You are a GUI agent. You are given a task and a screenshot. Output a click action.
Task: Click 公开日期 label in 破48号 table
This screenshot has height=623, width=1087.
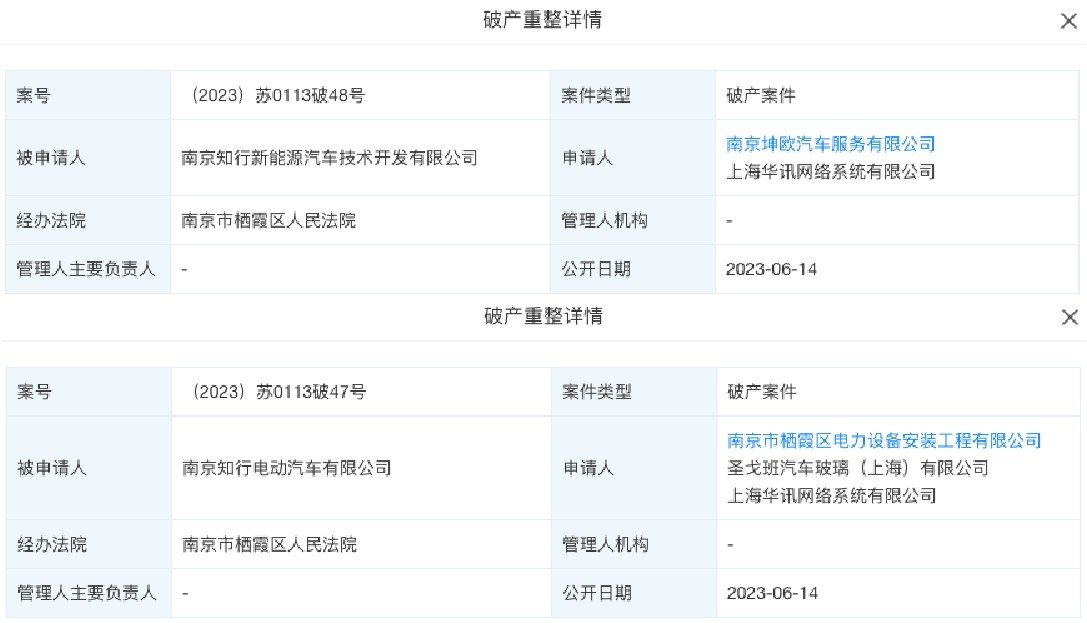pyautogui.click(x=596, y=269)
